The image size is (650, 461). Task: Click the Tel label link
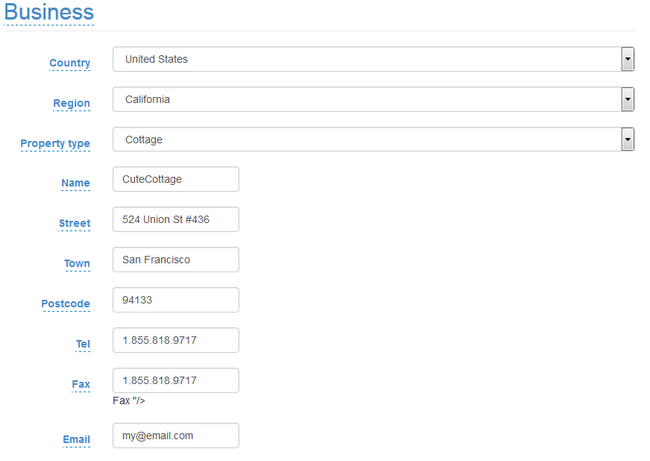click(83, 344)
